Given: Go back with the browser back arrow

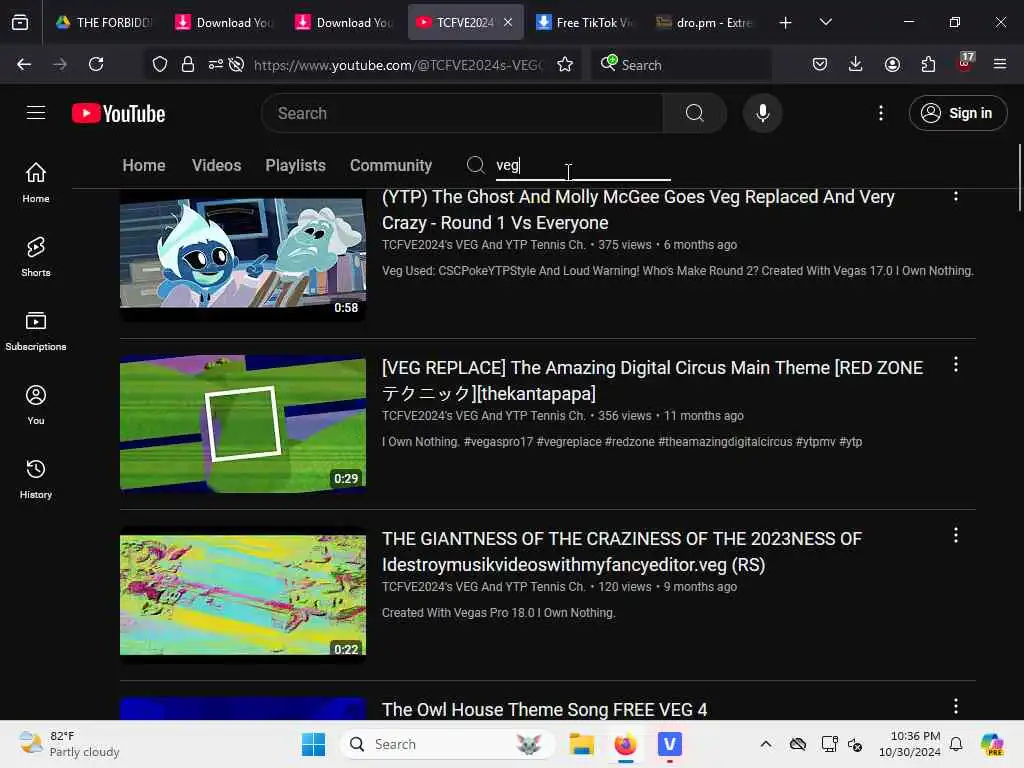Looking at the screenshot, I should click(x=24, y=64).
